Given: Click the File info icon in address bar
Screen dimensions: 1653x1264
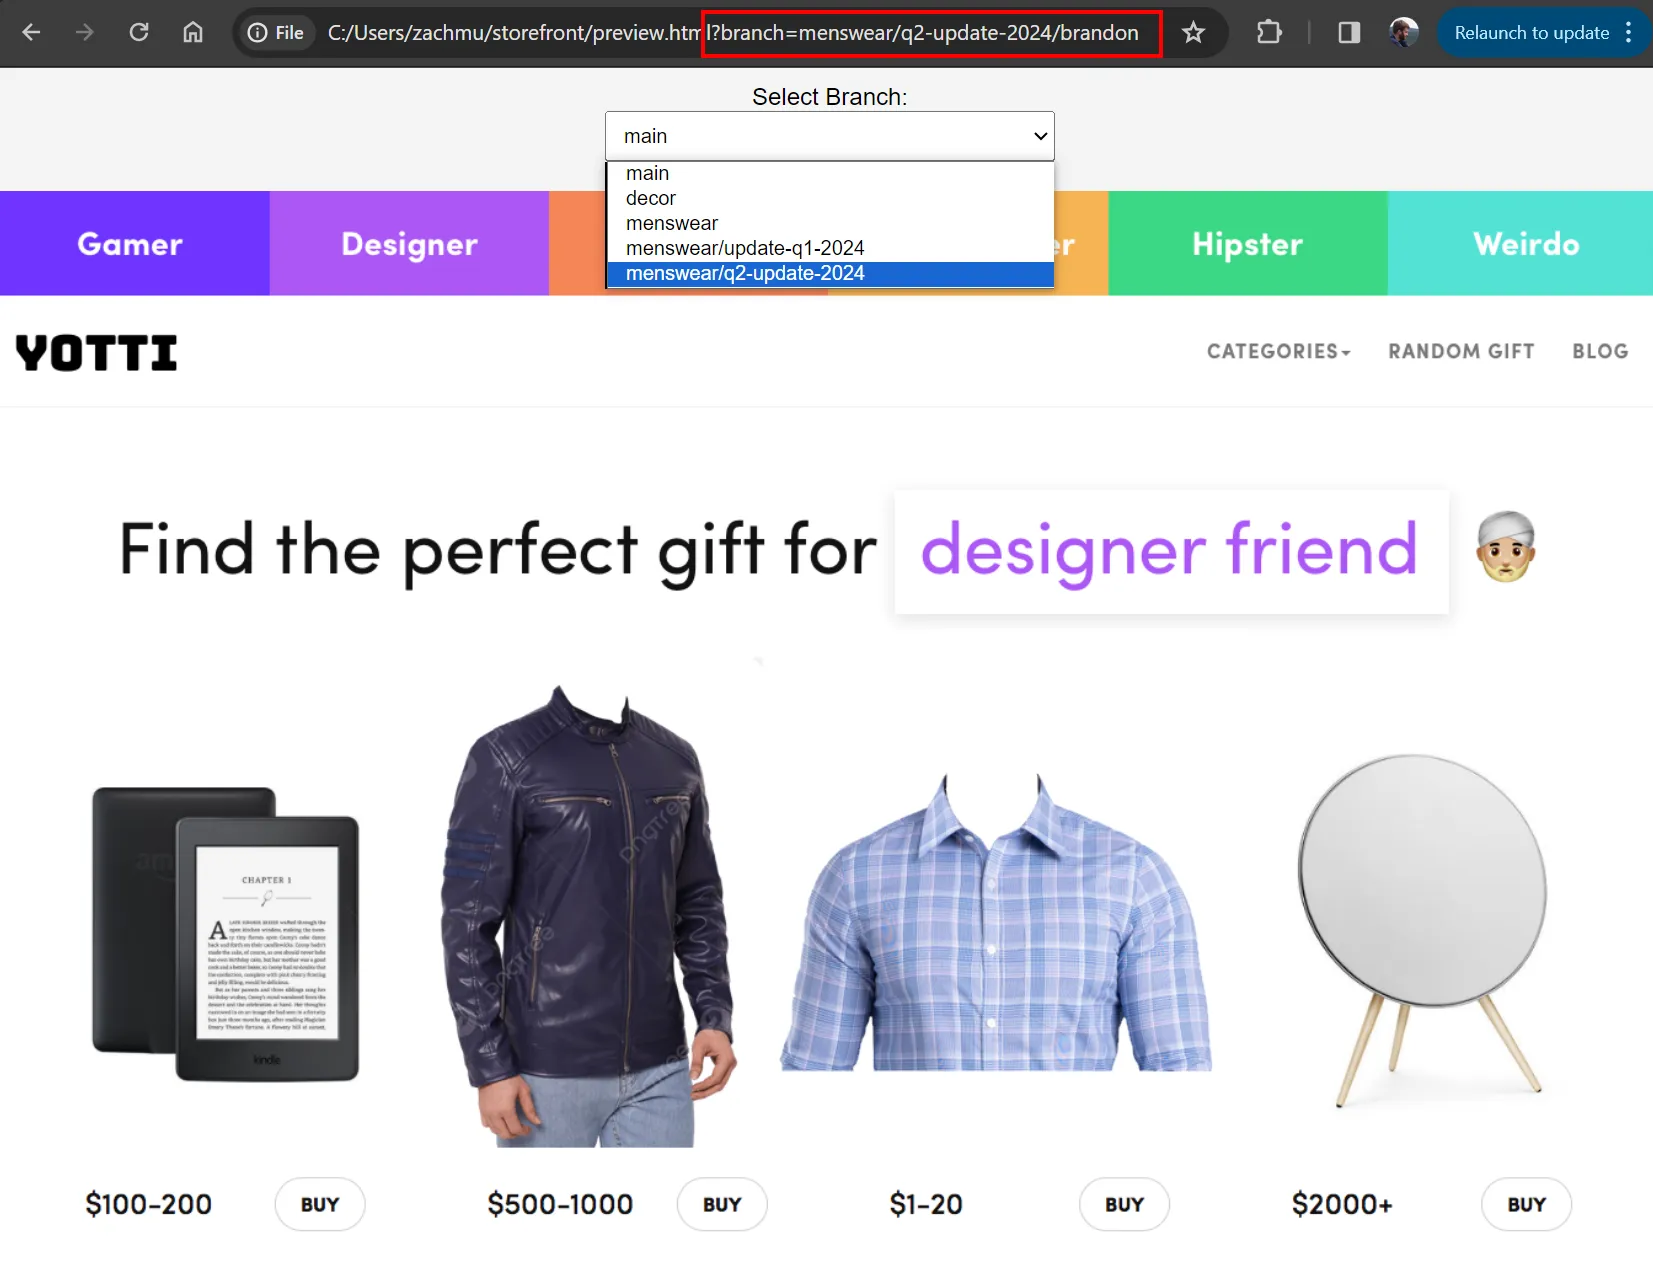Looking at the screenshot, I should tap(258, 32).
